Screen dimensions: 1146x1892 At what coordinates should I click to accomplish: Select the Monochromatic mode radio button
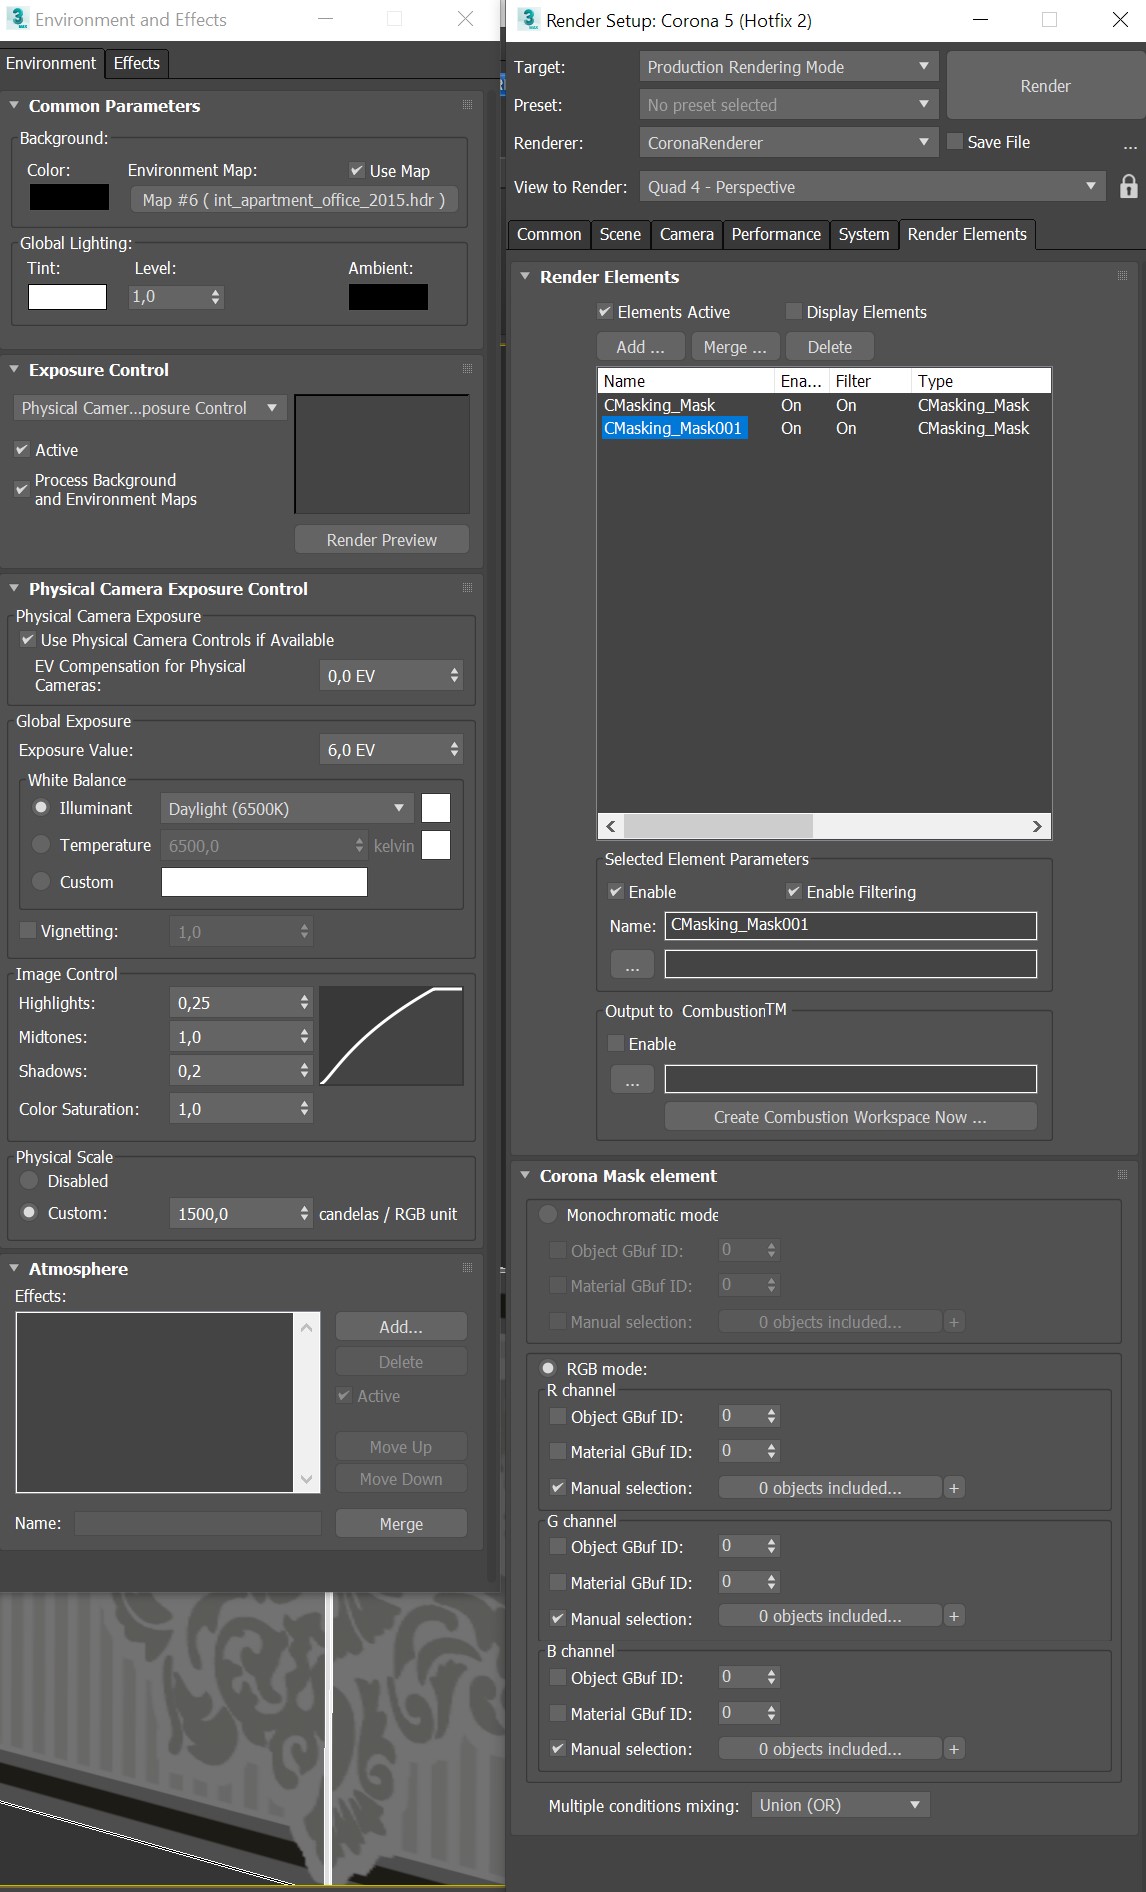tap(548, 1214)
